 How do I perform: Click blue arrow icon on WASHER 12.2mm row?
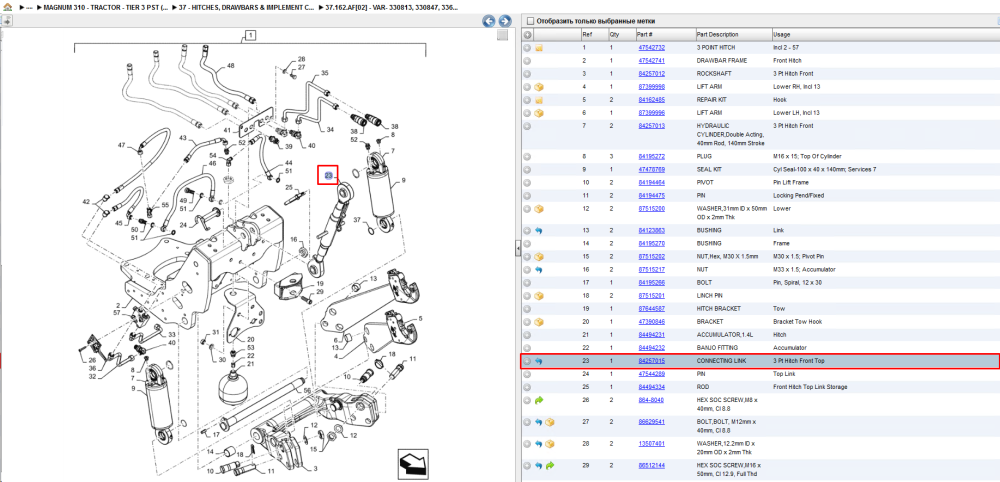click(539, 444)
